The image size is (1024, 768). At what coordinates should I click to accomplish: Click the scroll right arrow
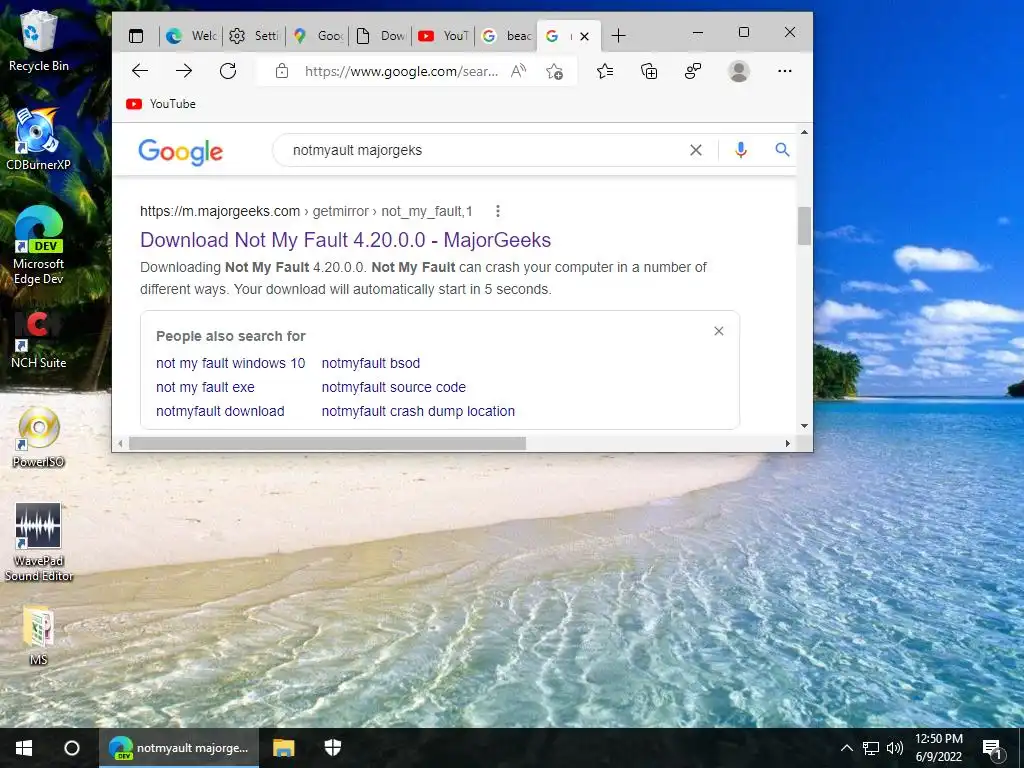(x=788, y=443)
